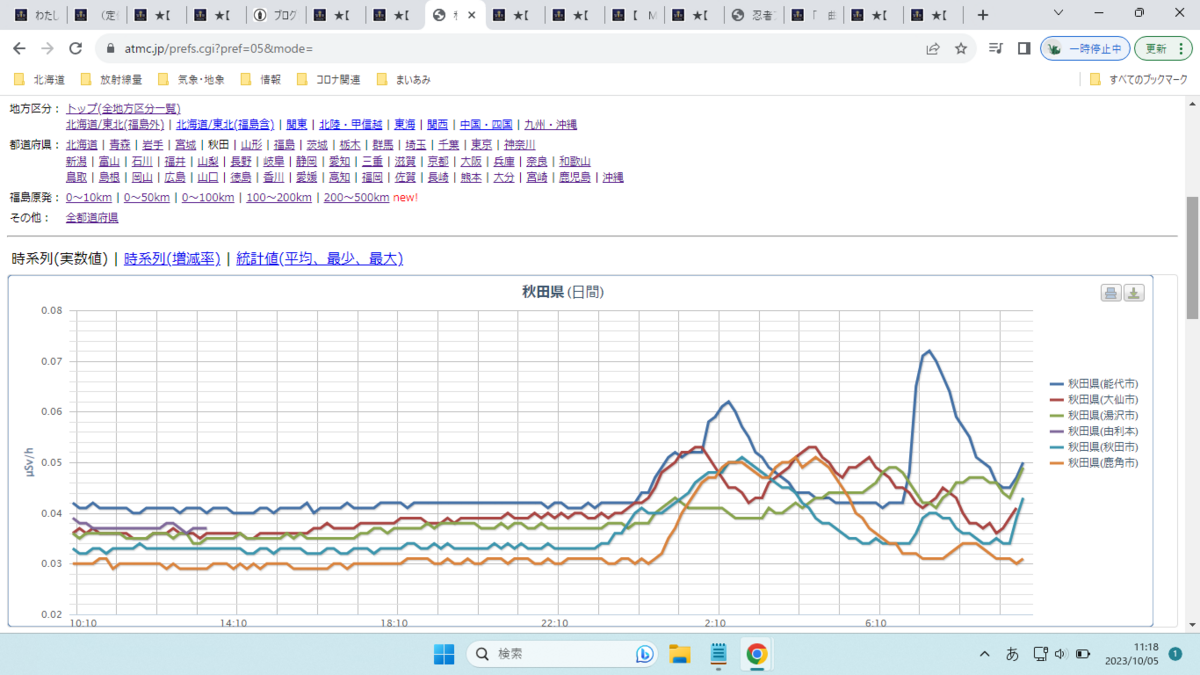Image resolution: width=1200 pixels, height=675 pixels.
Task: Open the 北海道 prefecture link
Action: (x=81, y=144)
